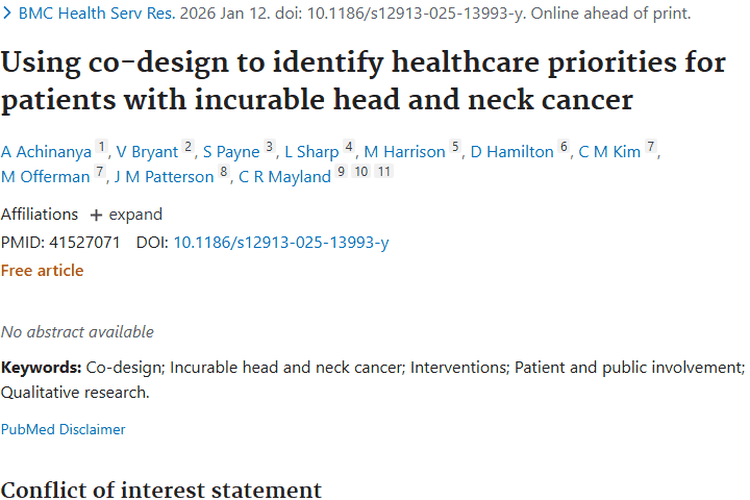This screenshot has width=750, height=500.
Task: Click author J M Patterson
Action: [x=164, y=177]
